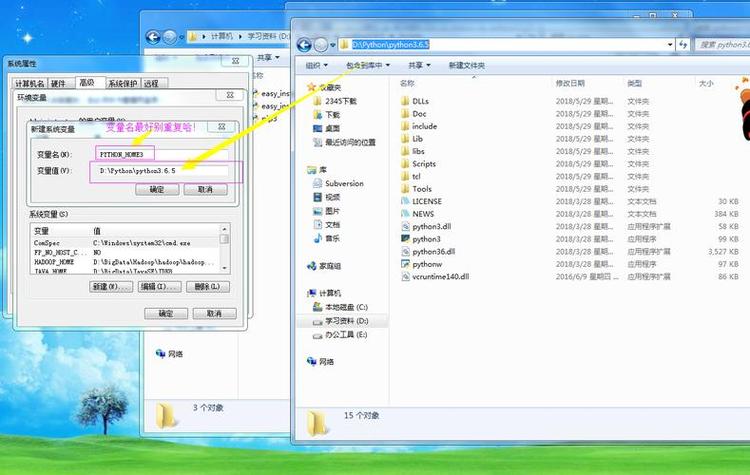Switch to 高级 tab

click(87, 82)
